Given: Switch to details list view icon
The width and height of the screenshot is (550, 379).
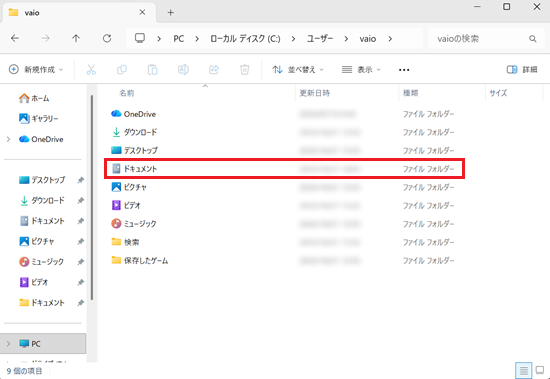Looking at the screenshot, I should click(x=524, y=371).
